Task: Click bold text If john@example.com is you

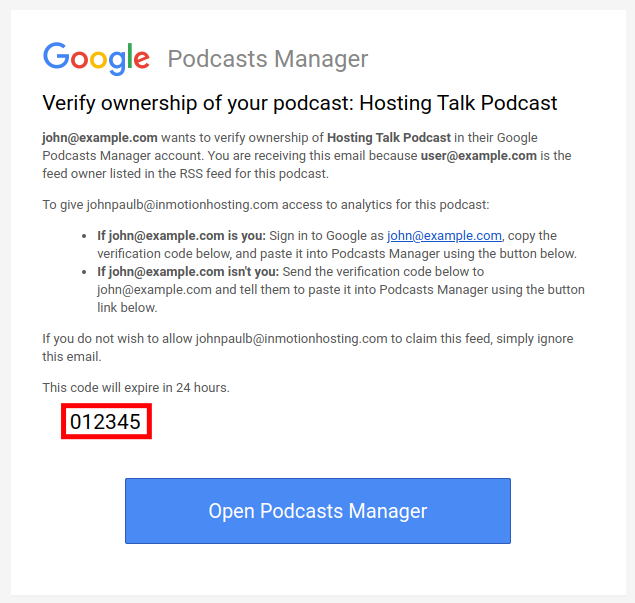Action: tap(181, 236)
